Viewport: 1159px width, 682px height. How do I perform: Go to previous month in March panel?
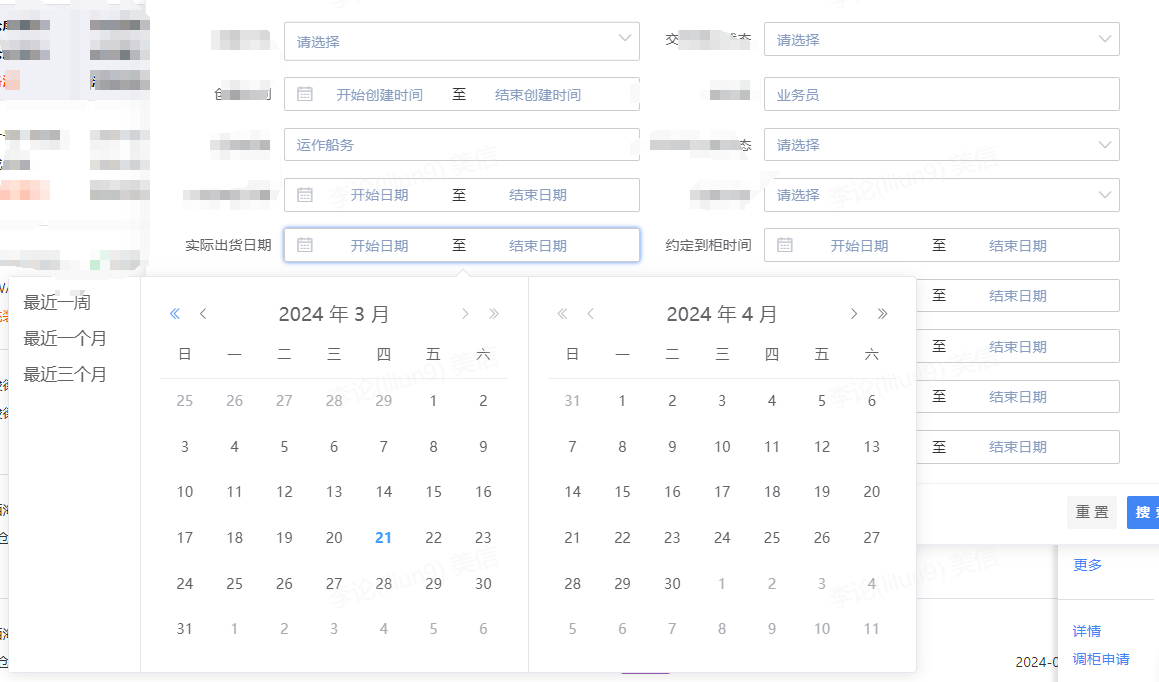203,314
